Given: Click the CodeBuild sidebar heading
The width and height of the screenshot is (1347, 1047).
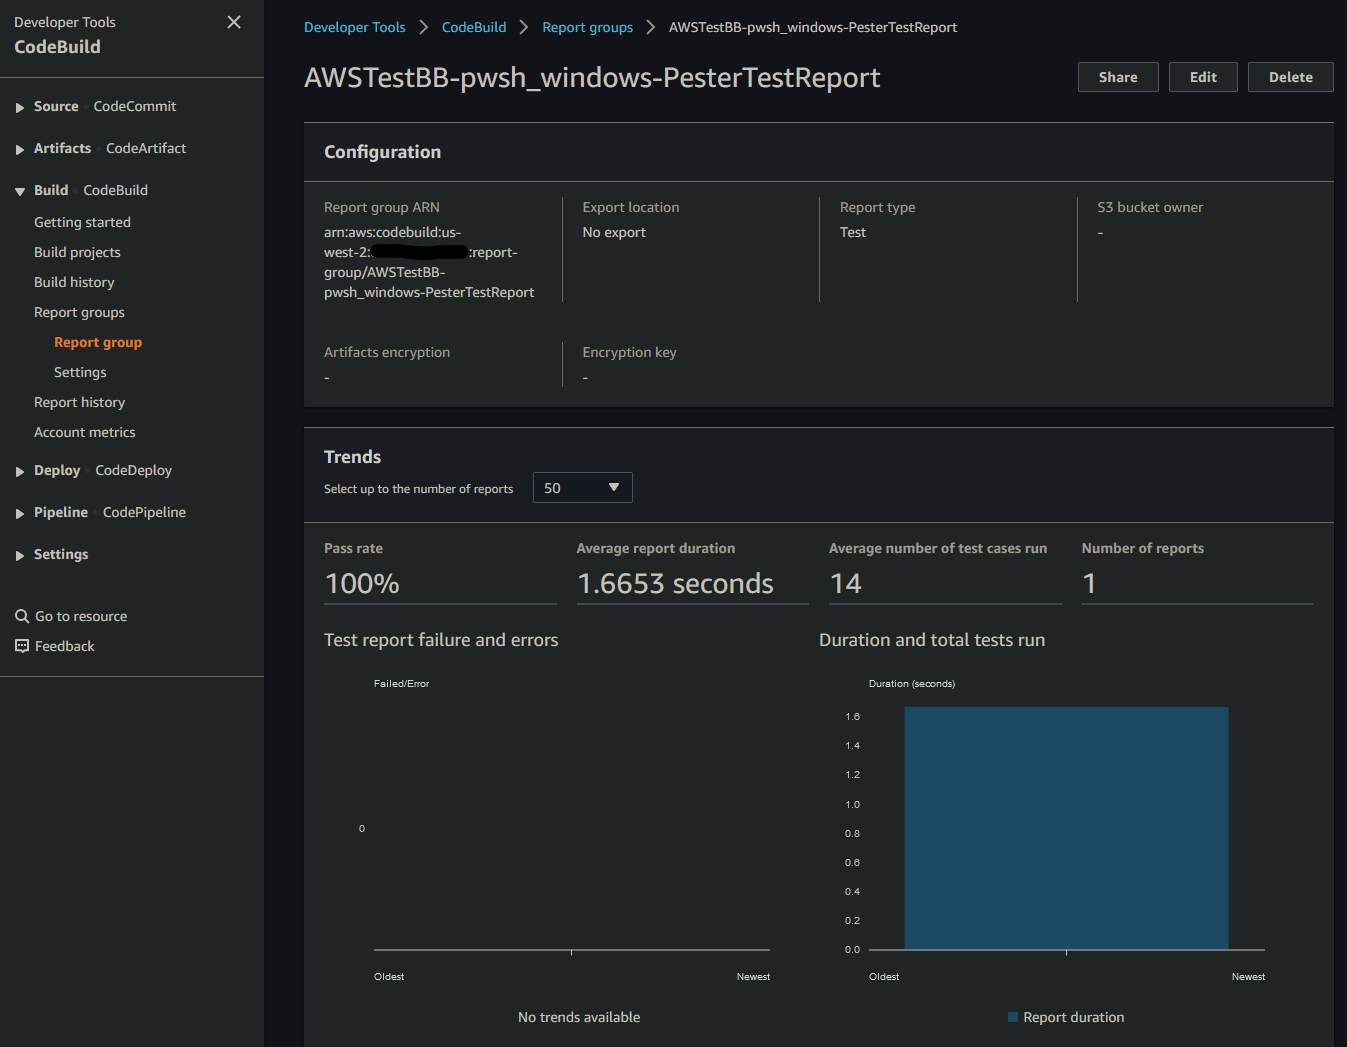Looking at the screenshot, I should point(57,47).
